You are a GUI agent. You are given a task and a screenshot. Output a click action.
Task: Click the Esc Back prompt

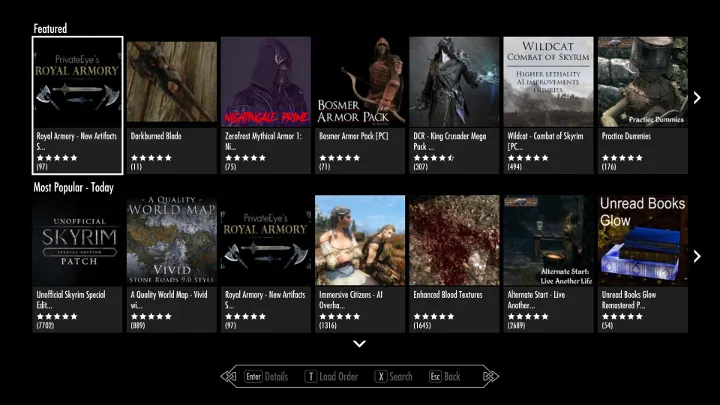pos(444,377)
